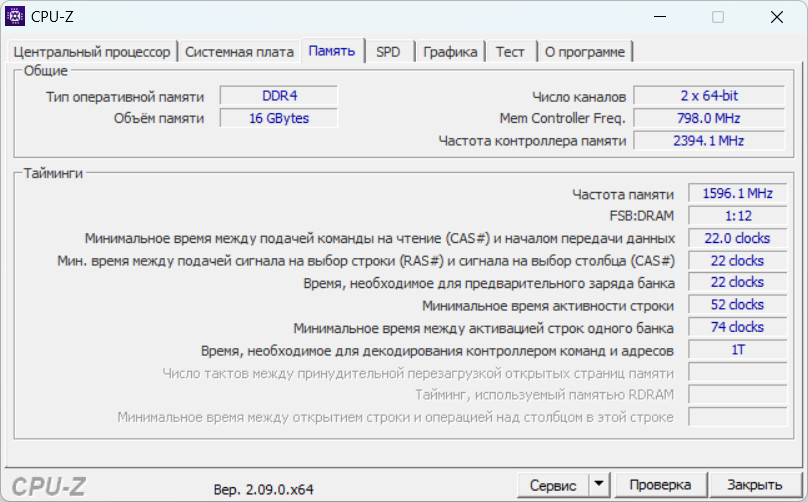This screenshot has width=808, height=502.
Task: Click the empty field beside Тайминг, используемый памятью RDRAM
Action: coord(737,394)
